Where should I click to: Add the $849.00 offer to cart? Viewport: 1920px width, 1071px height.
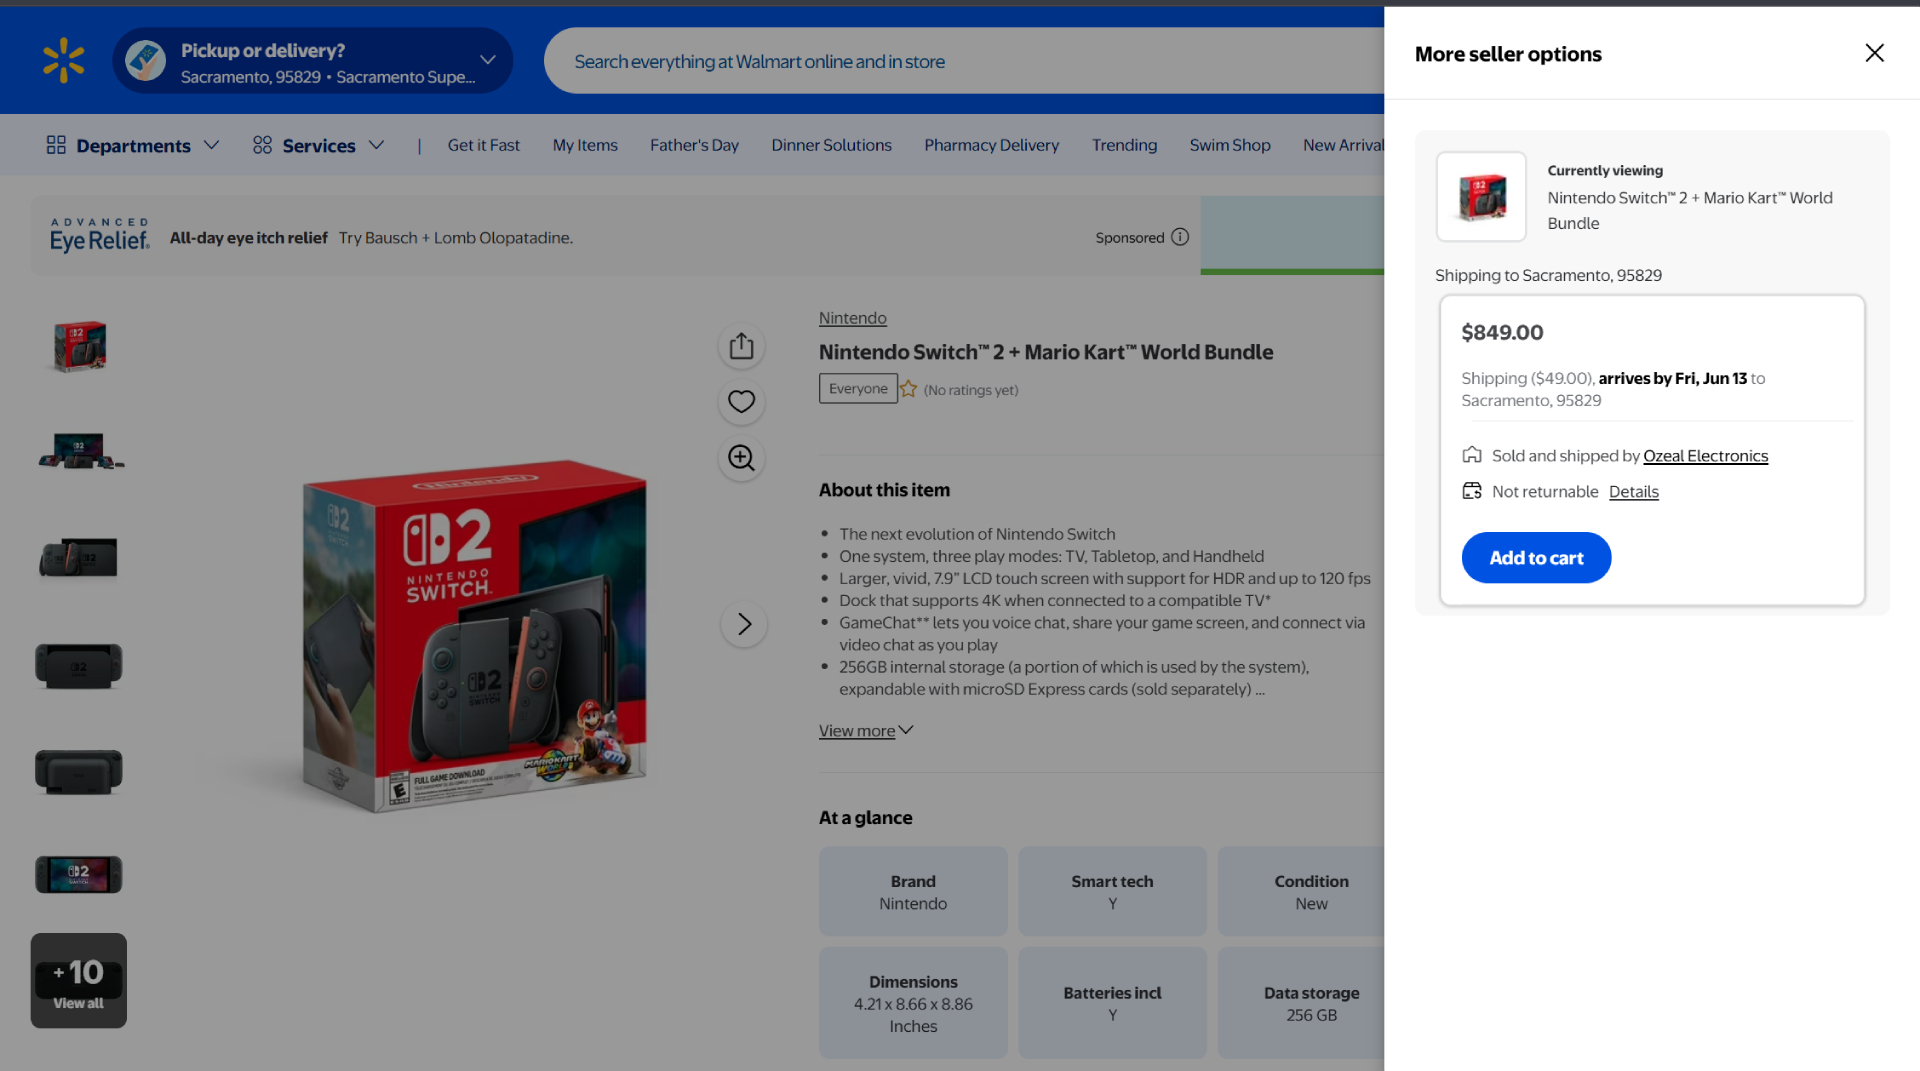click(x=1536, y=558)
